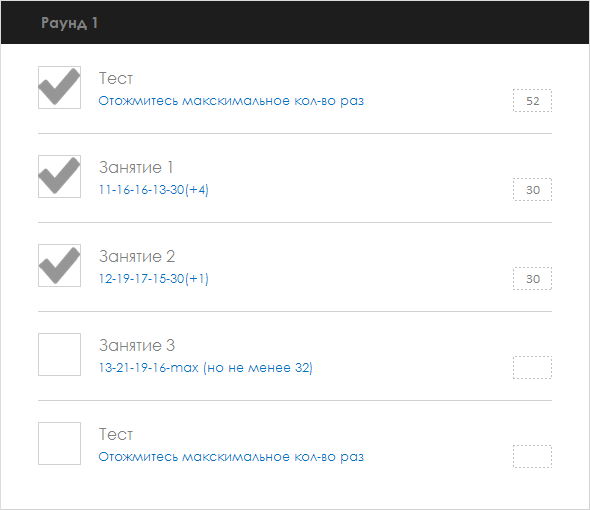Click the empty Занятие 3 result field

[532, 367]
